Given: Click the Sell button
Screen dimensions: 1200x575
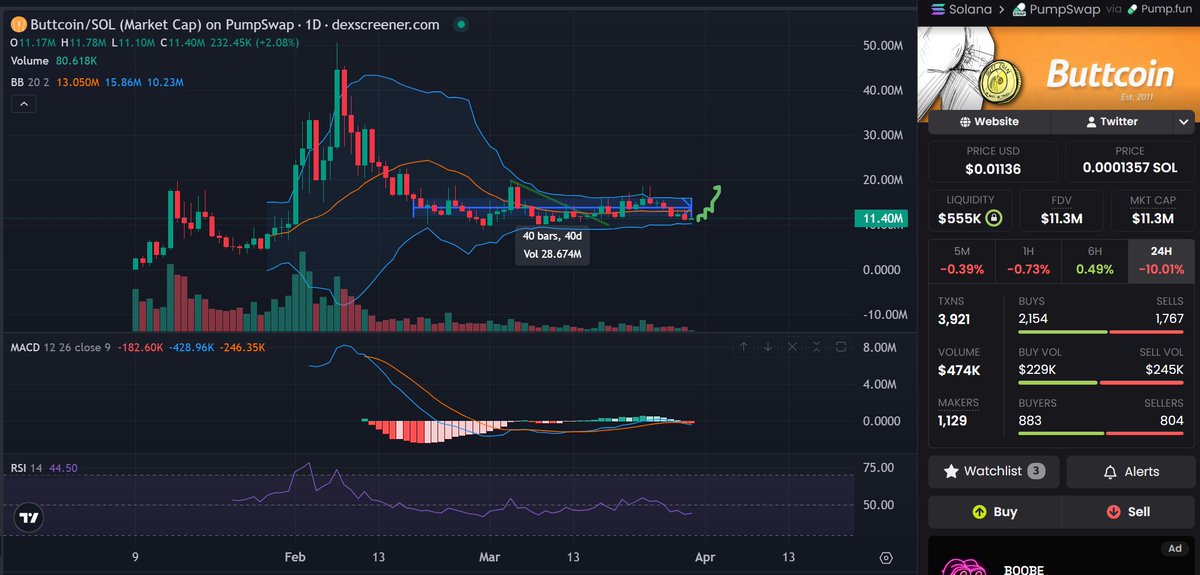Looking at the screenshot, I should 1128,511.
